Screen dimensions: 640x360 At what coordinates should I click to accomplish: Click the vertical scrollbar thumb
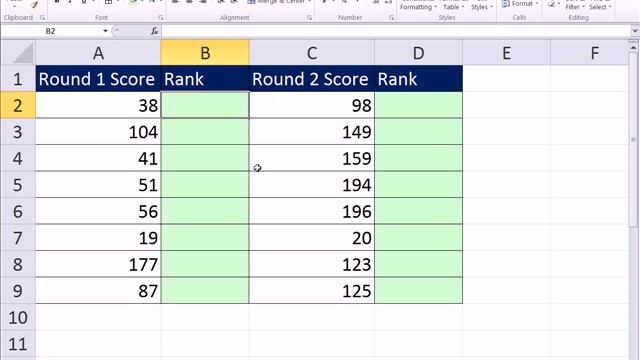pos(633,140)
